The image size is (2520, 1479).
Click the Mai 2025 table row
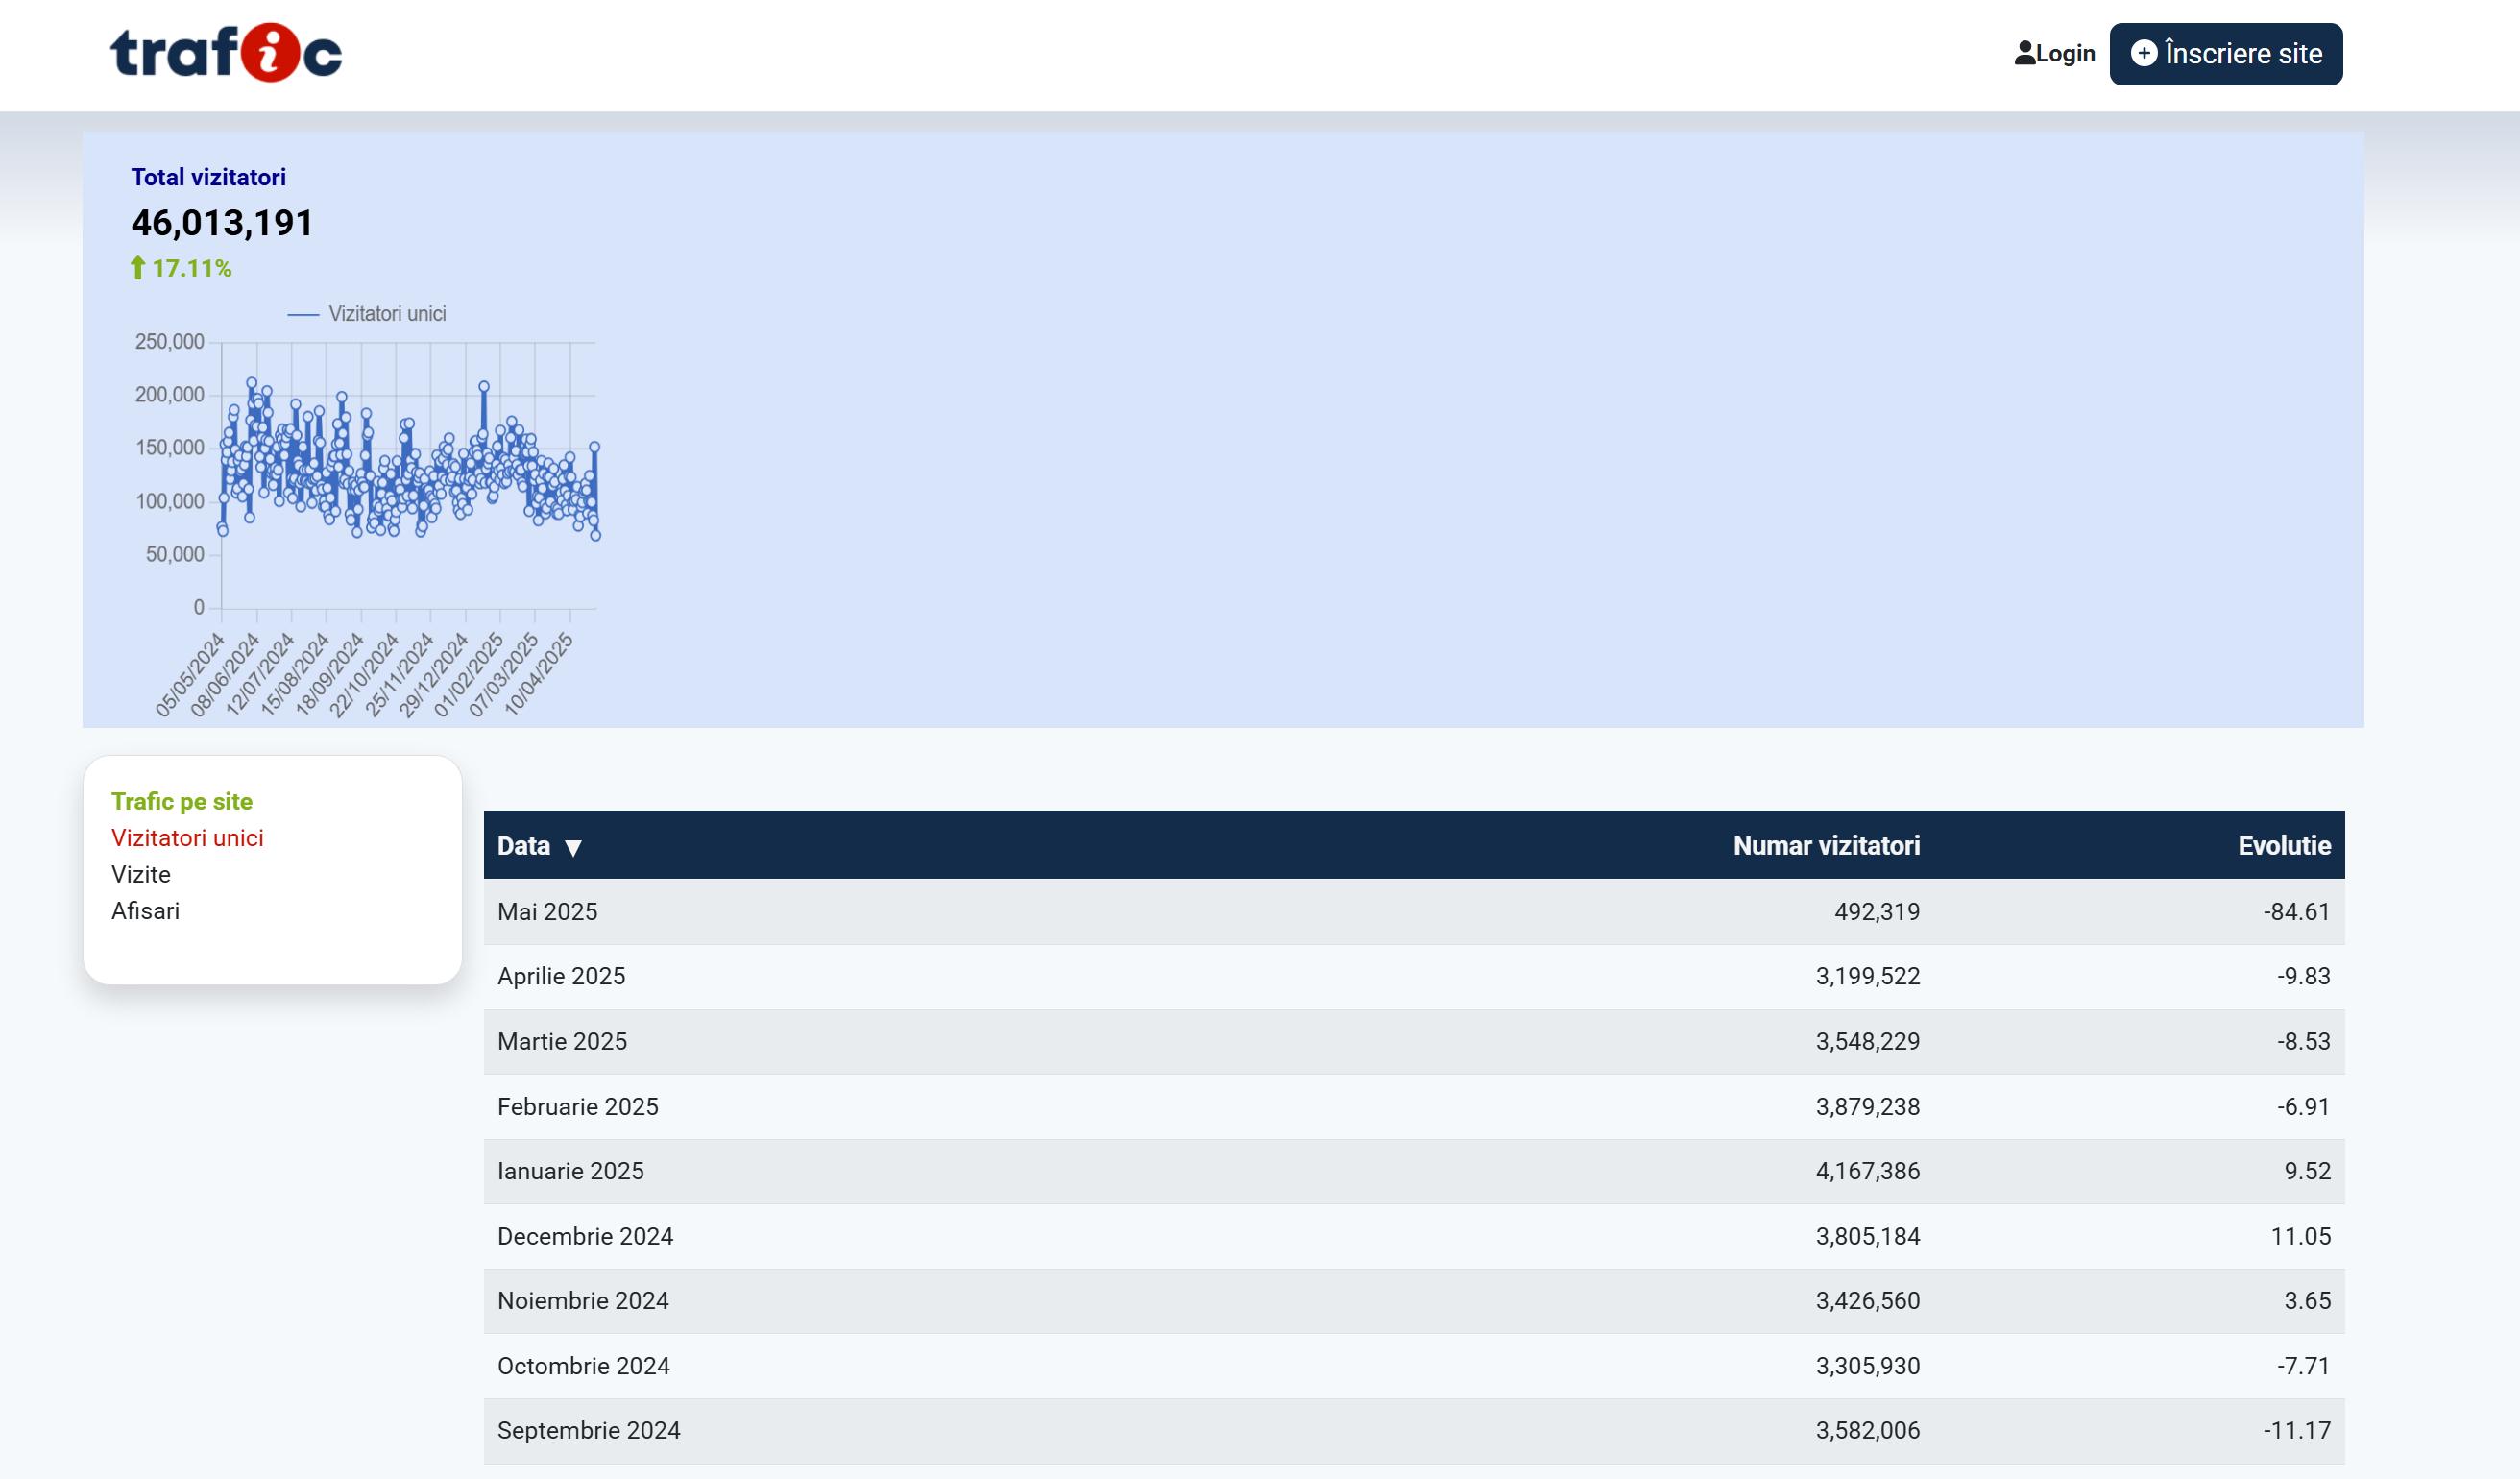(547, 912)
